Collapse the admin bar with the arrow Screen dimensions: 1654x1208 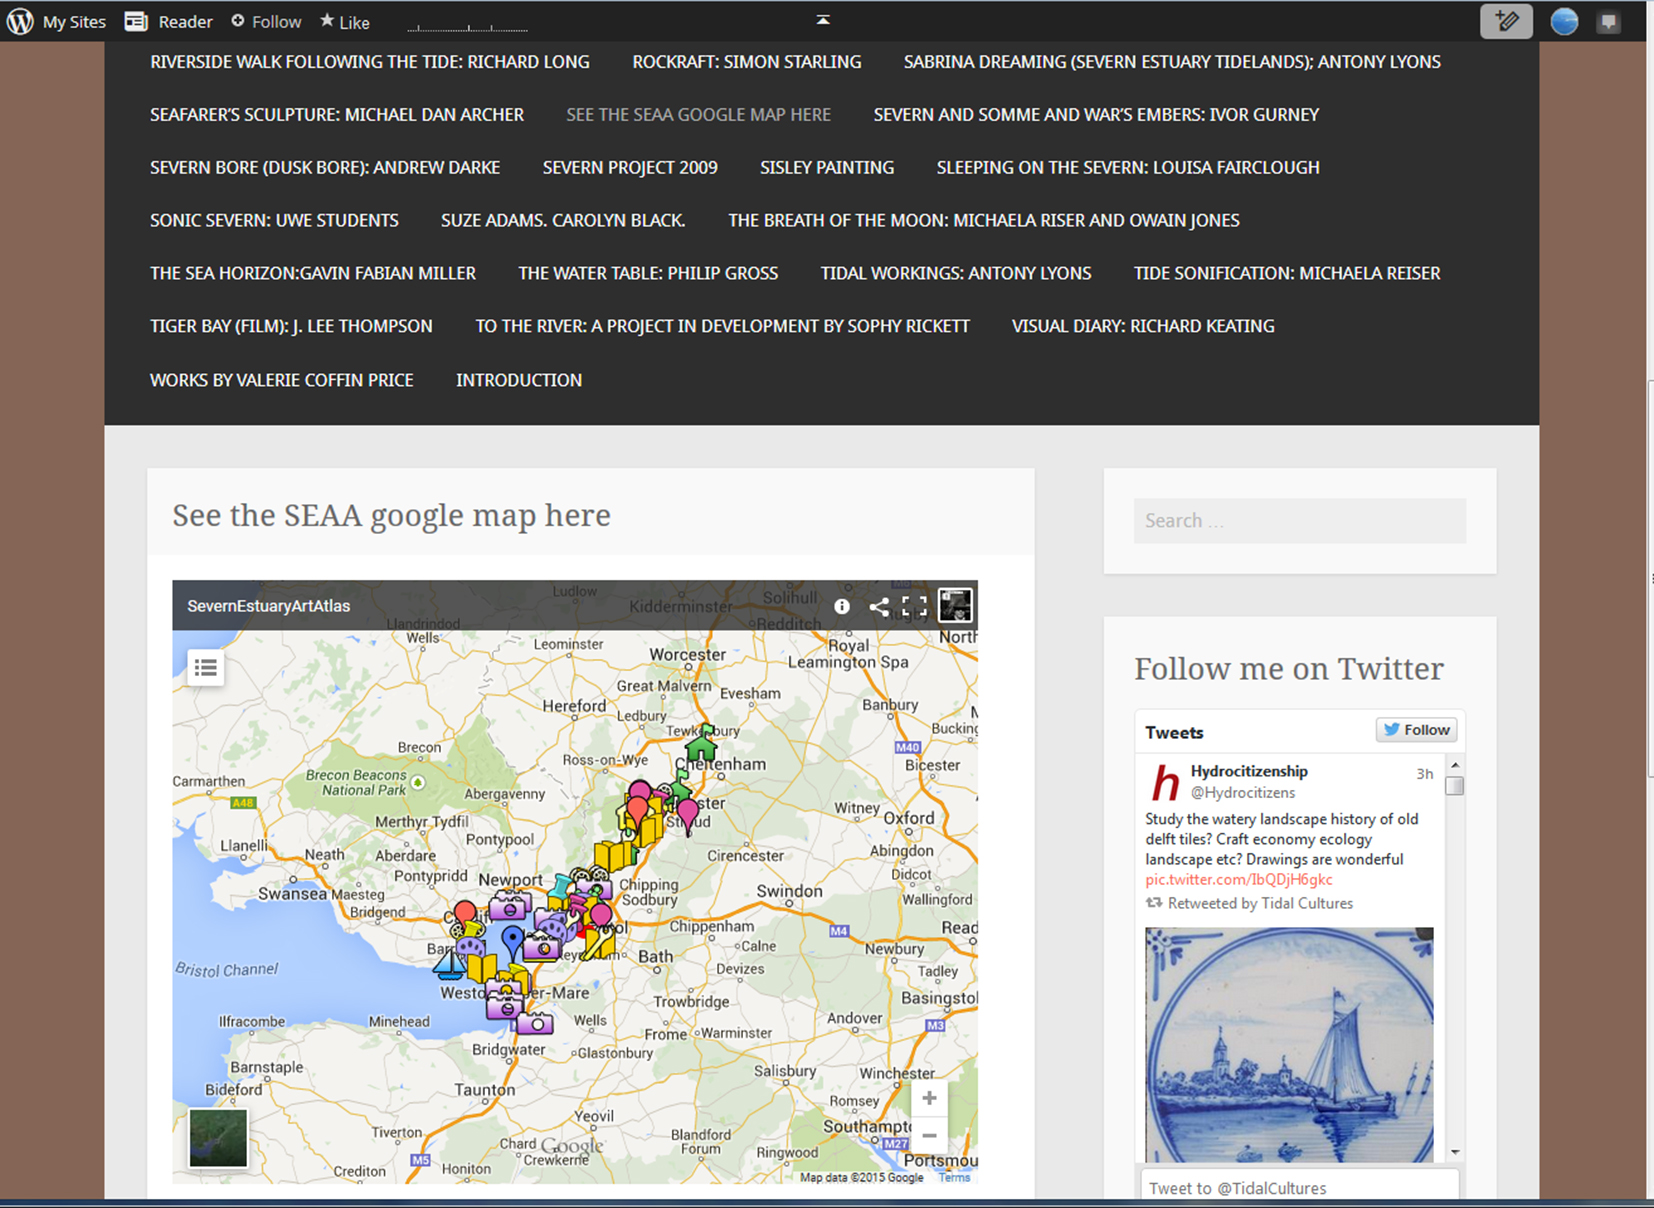pyautogui.click(x=823, y=20)
